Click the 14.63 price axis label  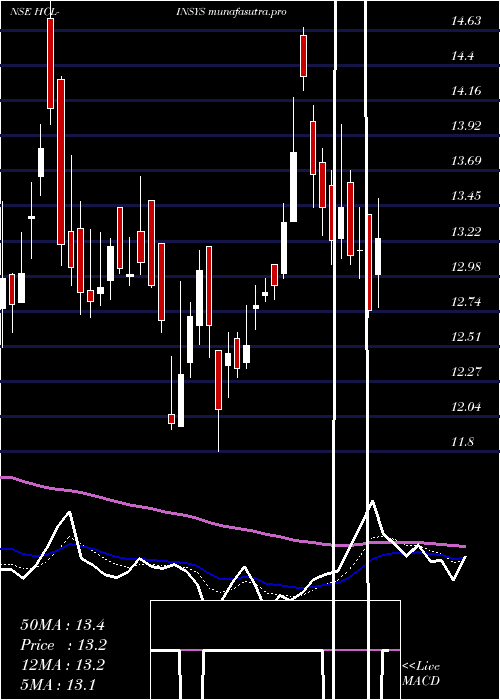tap(466, 21)
